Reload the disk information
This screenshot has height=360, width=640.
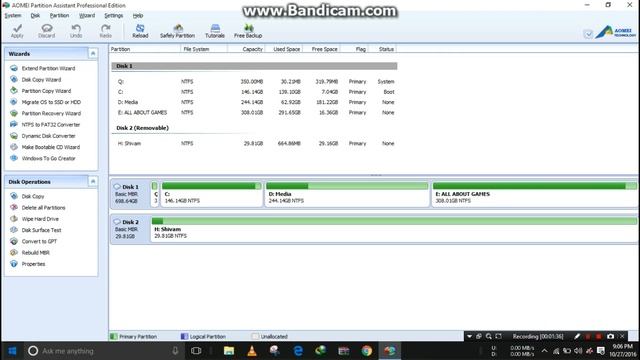[140, 31]
